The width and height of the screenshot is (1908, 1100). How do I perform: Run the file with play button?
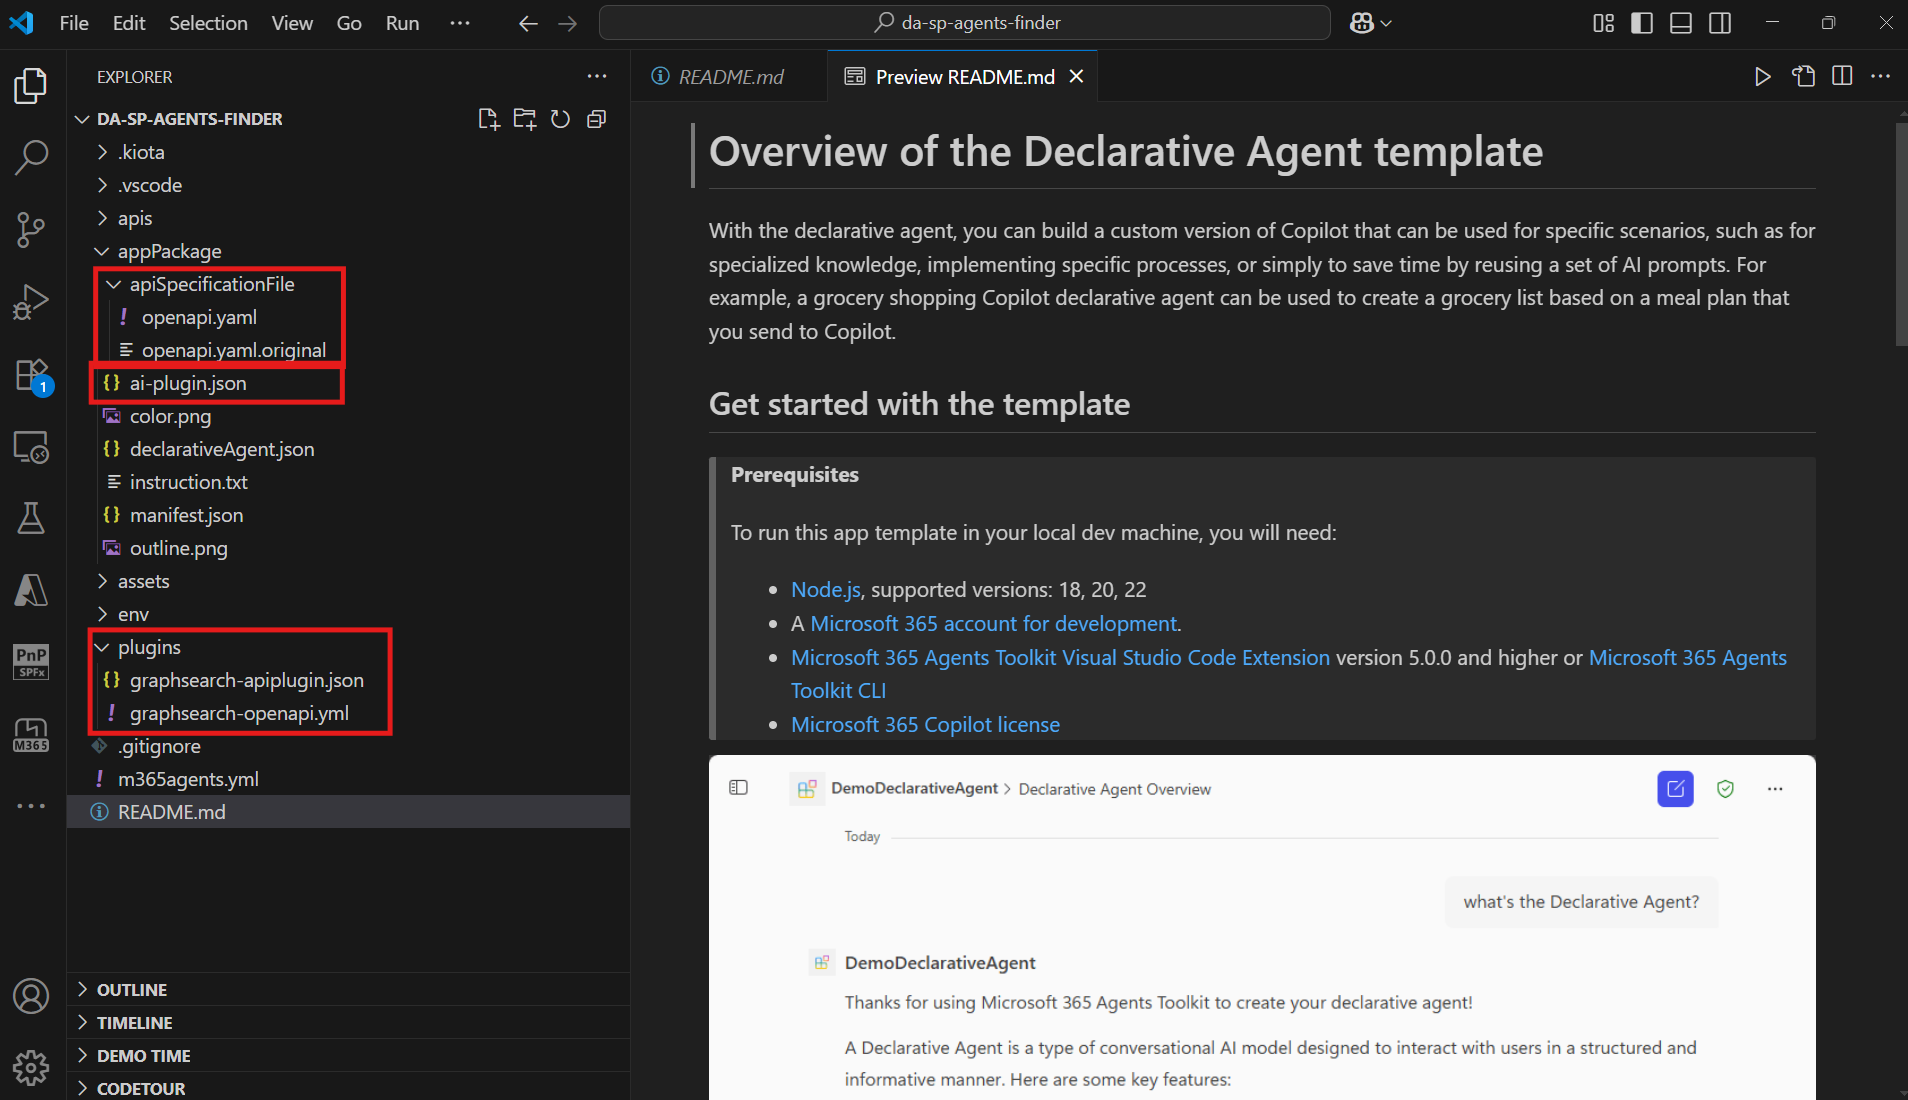1762,76
